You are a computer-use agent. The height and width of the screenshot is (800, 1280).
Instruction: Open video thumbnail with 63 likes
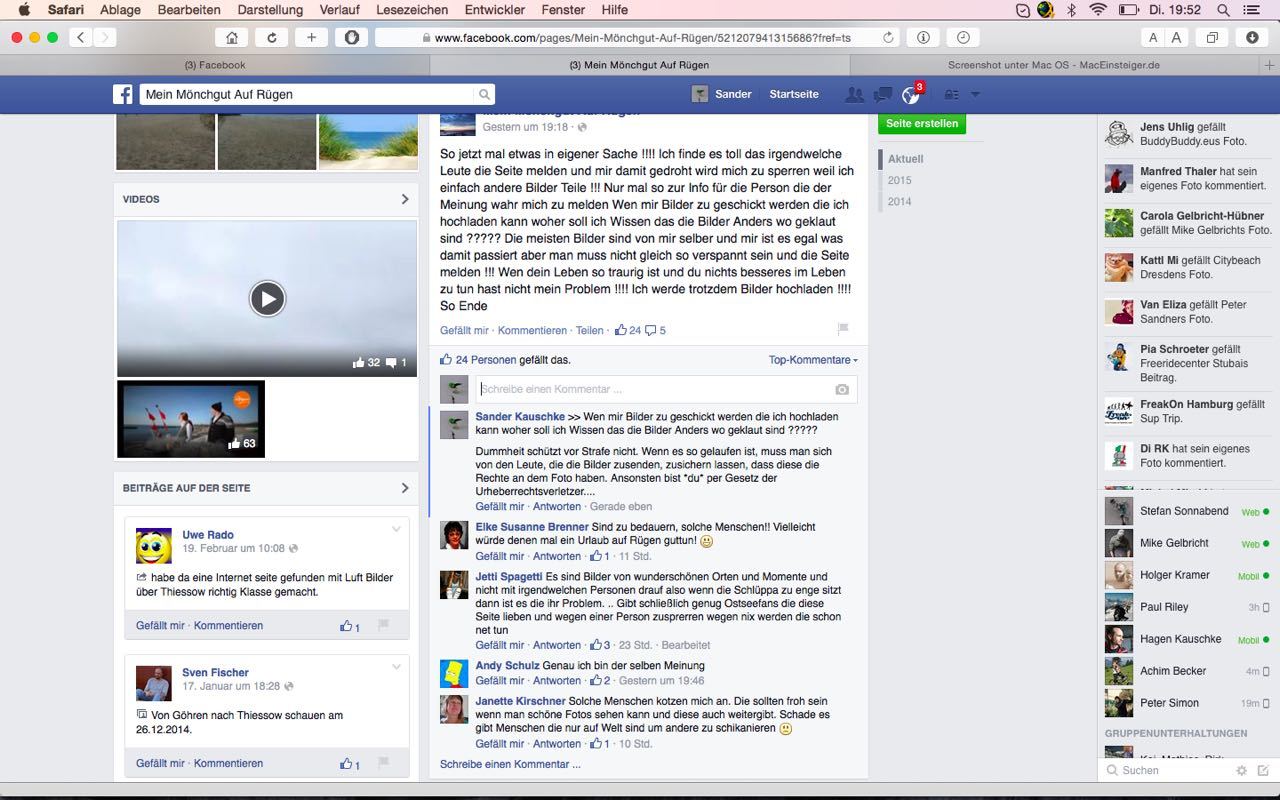pyautogui.click(x=191, y=418)
